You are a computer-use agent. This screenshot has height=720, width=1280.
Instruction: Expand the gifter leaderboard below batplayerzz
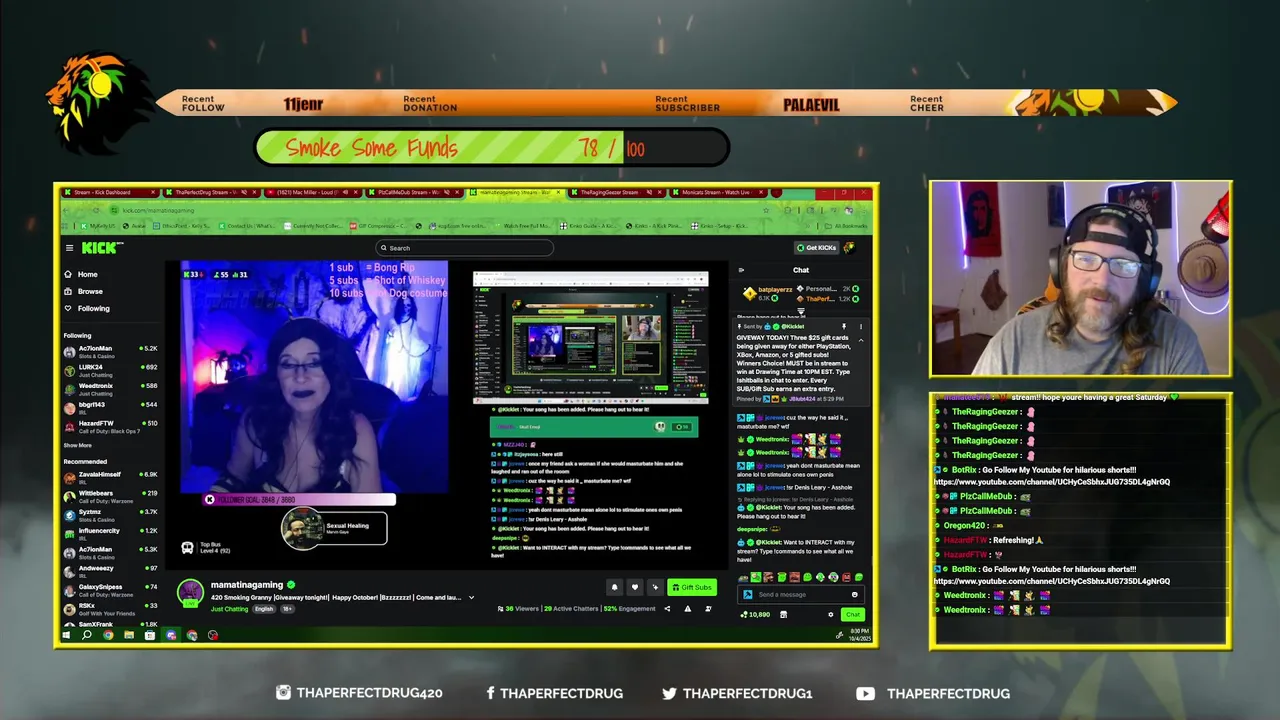(x=801, y=311)
